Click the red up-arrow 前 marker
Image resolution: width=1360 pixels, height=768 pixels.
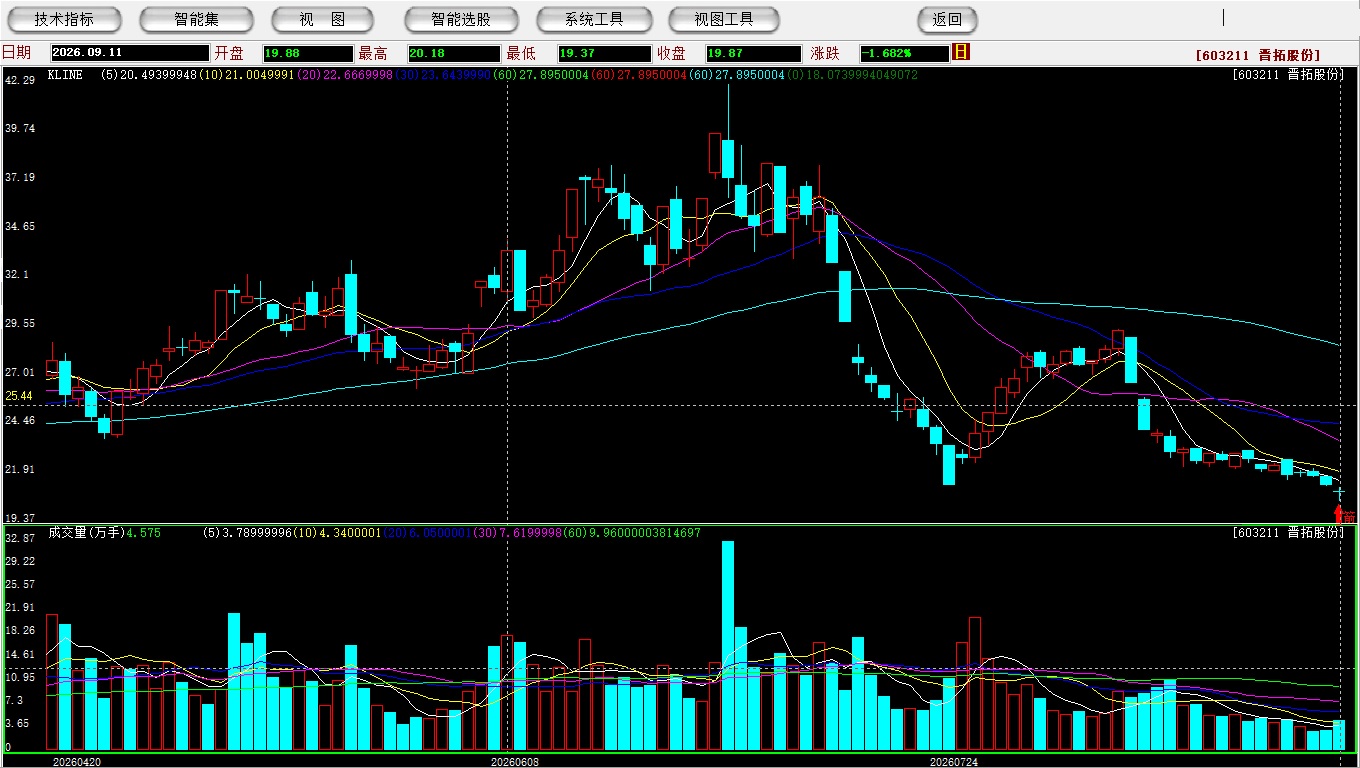click(1346, 515)
